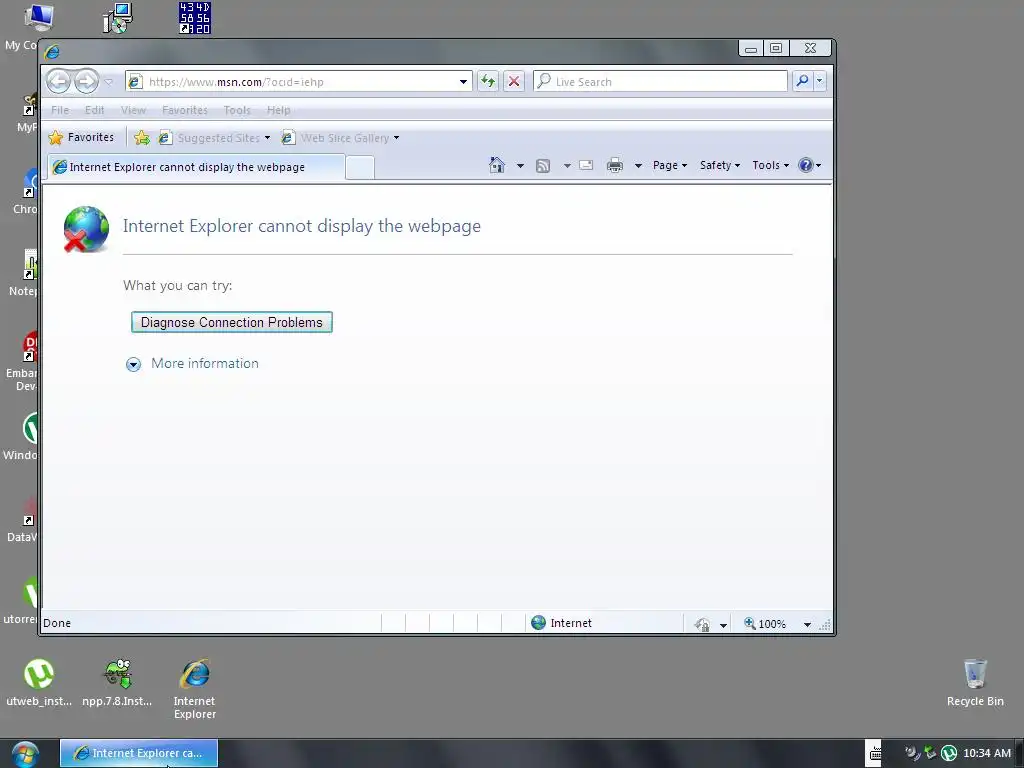Open the Help menu

pos(278,110)
